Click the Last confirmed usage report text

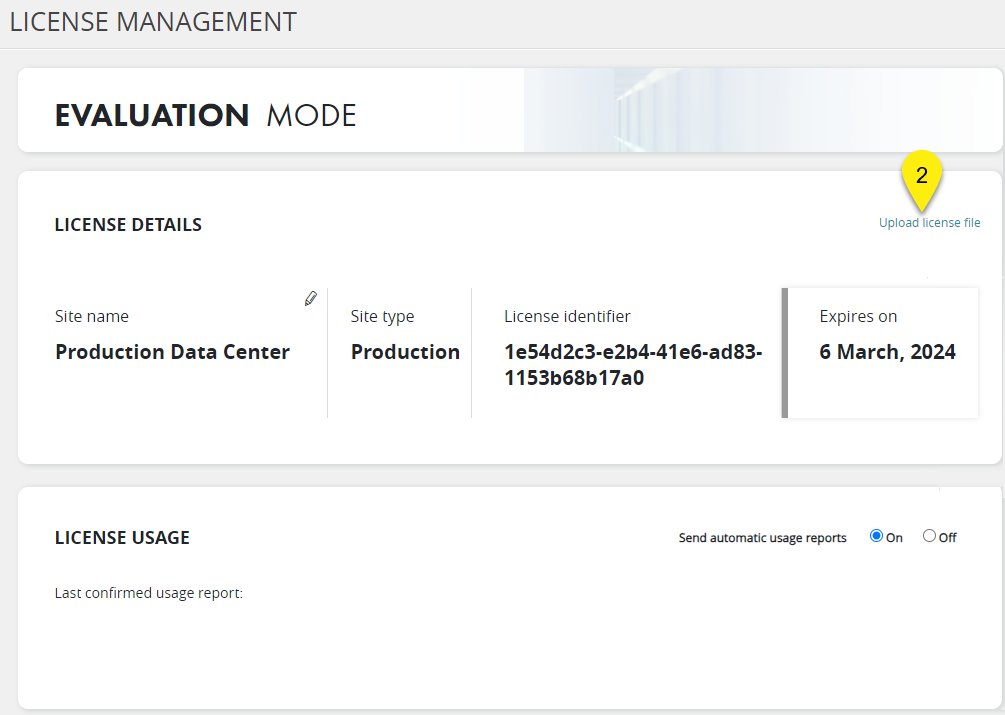[149, 593]
